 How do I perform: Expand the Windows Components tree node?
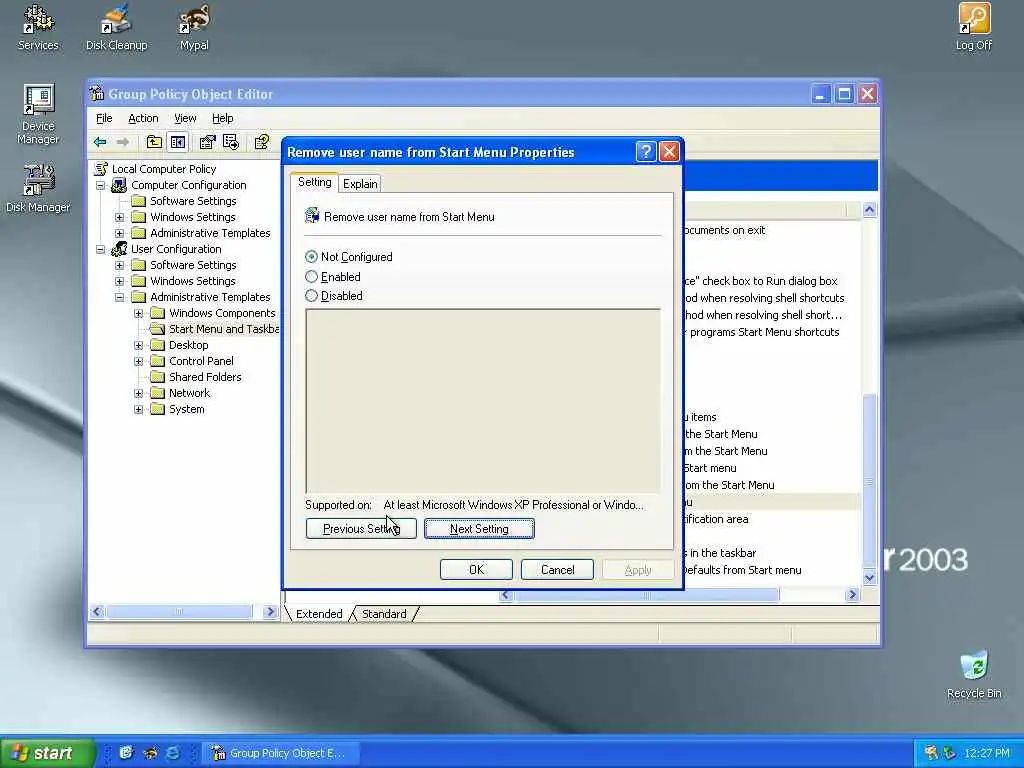pos(138,313)
